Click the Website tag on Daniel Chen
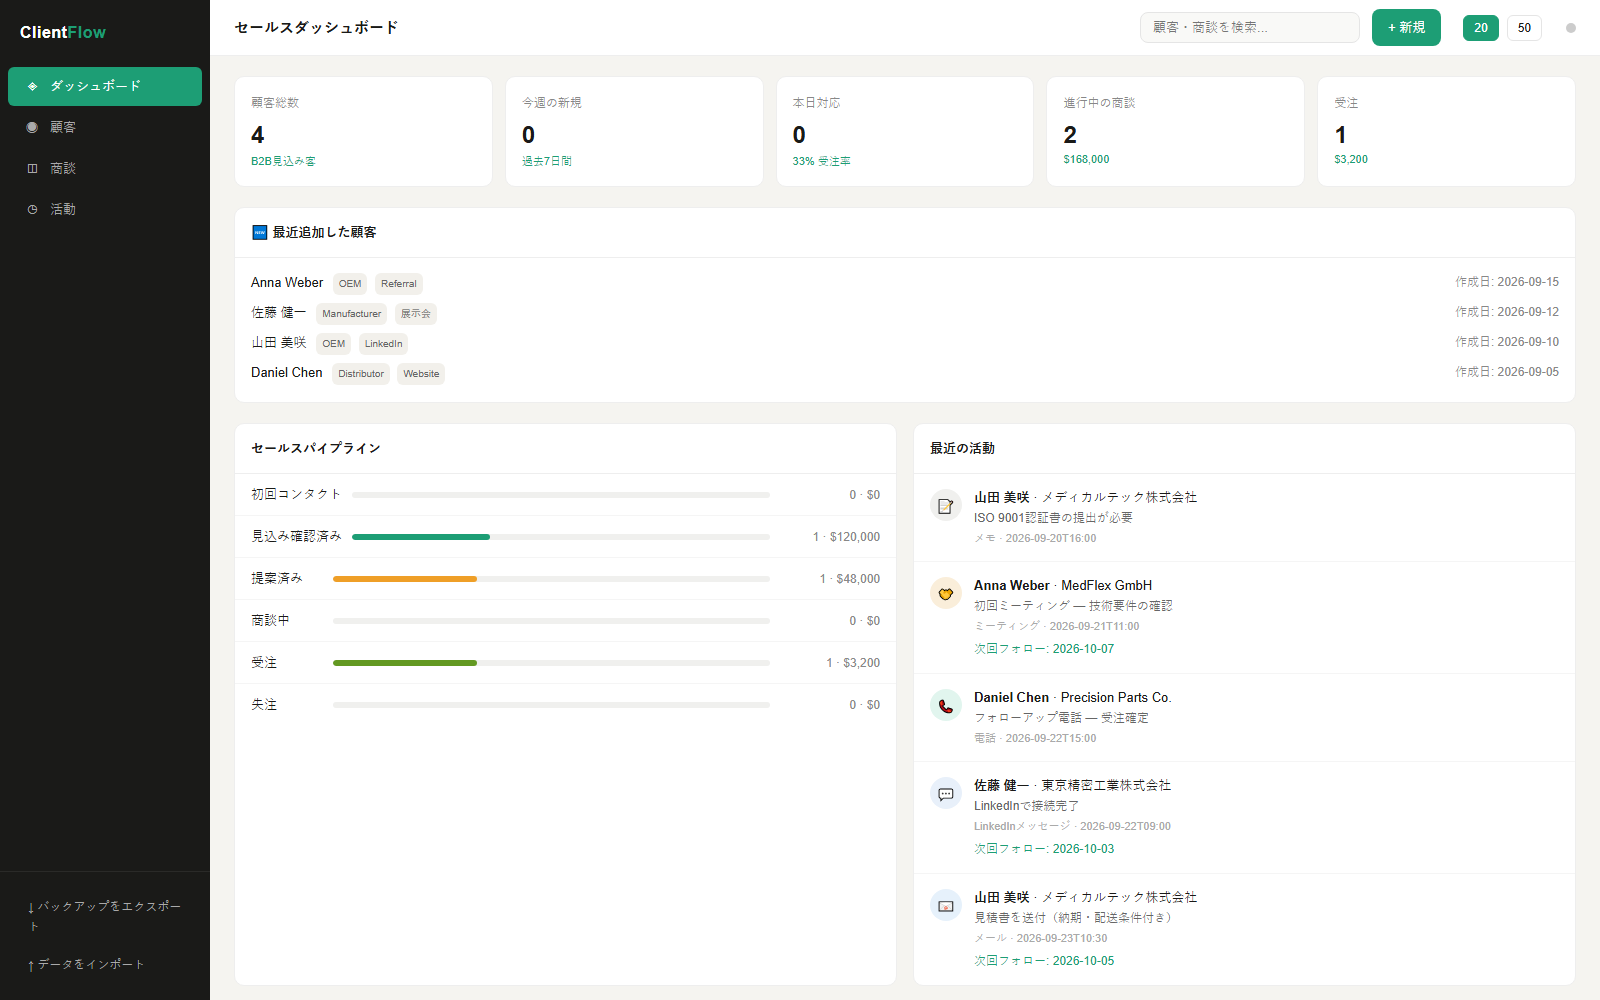 [x=421, y=374]
